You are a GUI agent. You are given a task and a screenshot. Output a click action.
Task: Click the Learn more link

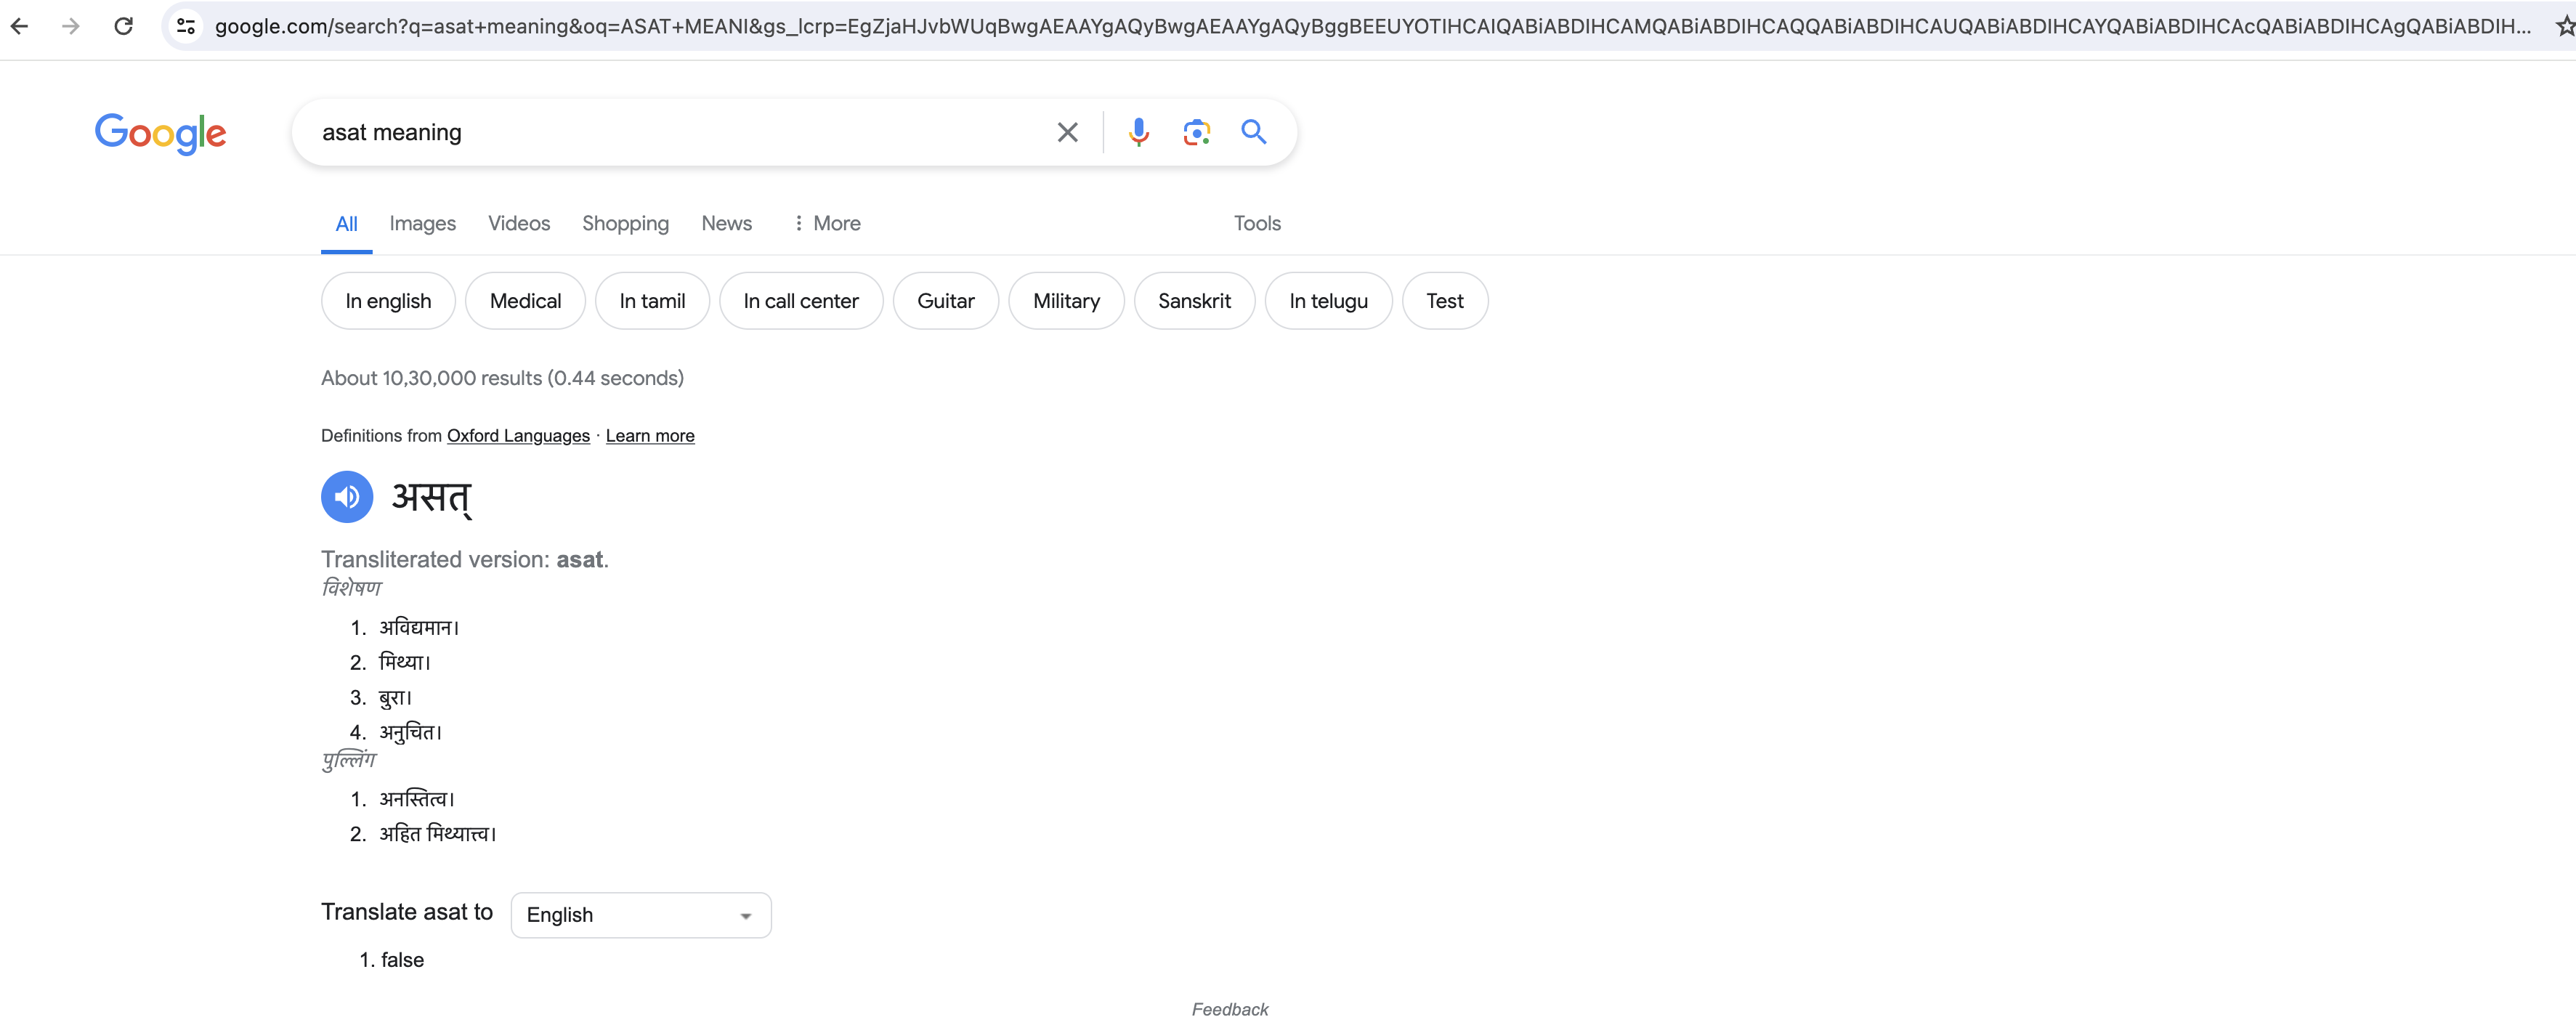pos(650,436)
